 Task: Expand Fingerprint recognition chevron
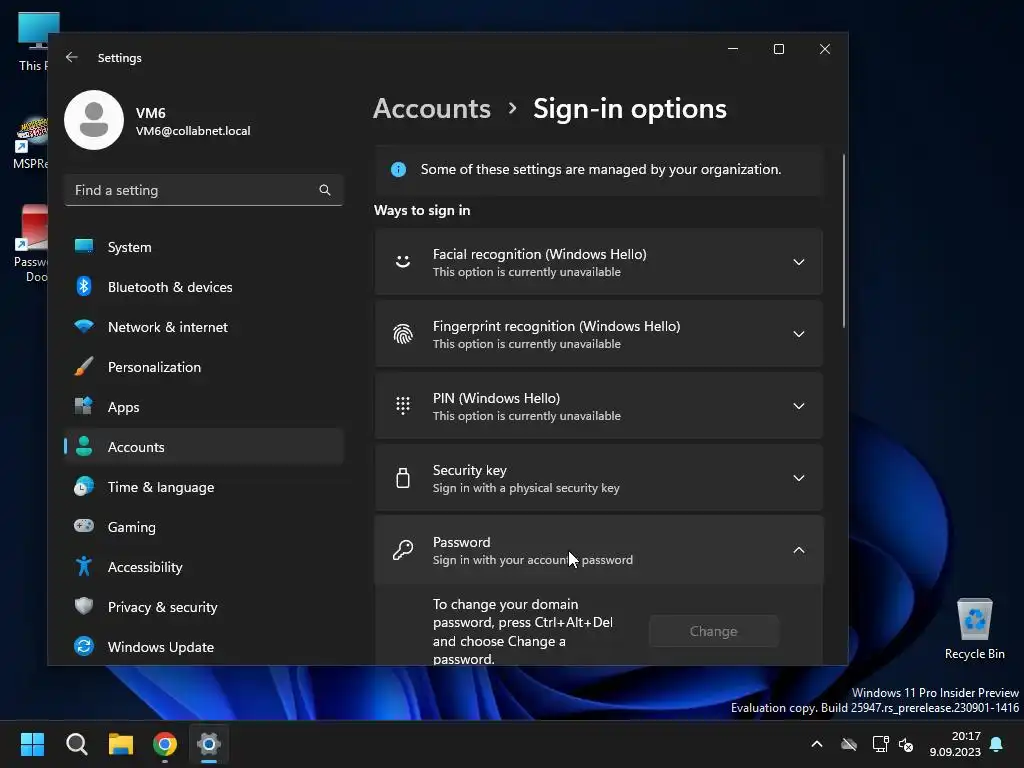pos(798,334)
